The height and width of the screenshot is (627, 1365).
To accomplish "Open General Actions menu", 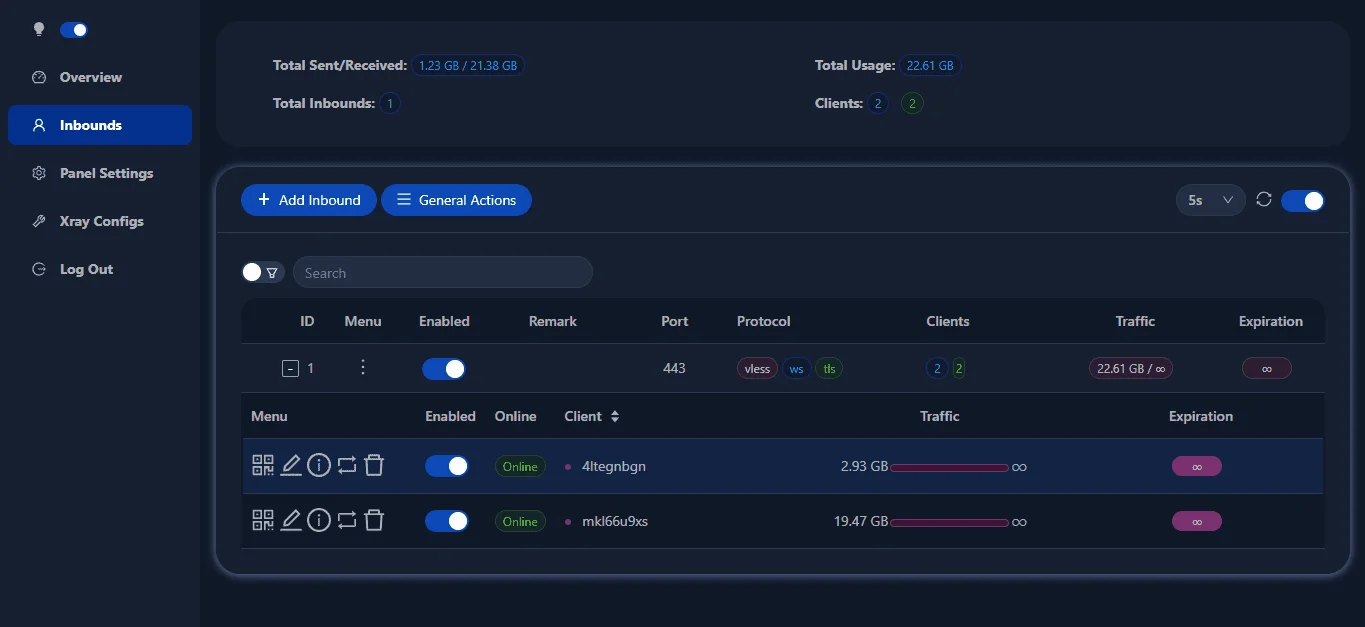I will pos(456,200).
